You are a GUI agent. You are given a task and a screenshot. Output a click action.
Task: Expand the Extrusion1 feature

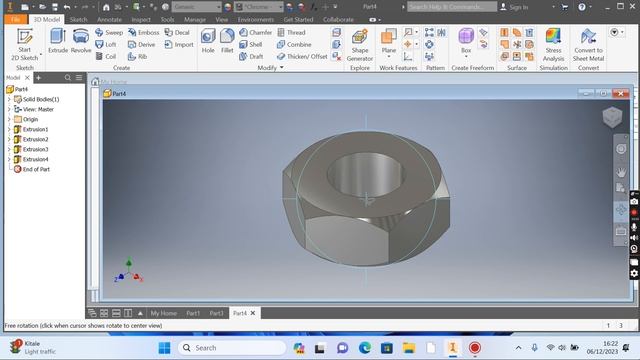(x=9, y=129)
